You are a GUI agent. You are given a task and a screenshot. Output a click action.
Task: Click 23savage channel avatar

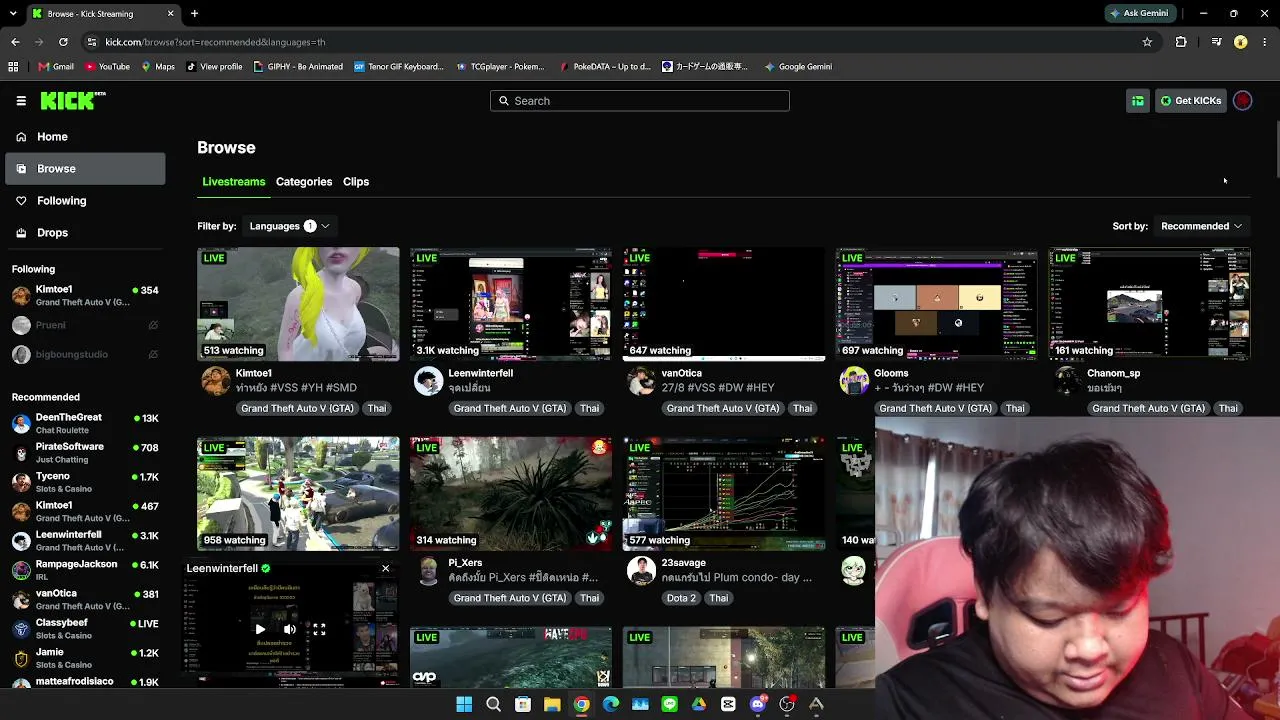pos(641,571)
